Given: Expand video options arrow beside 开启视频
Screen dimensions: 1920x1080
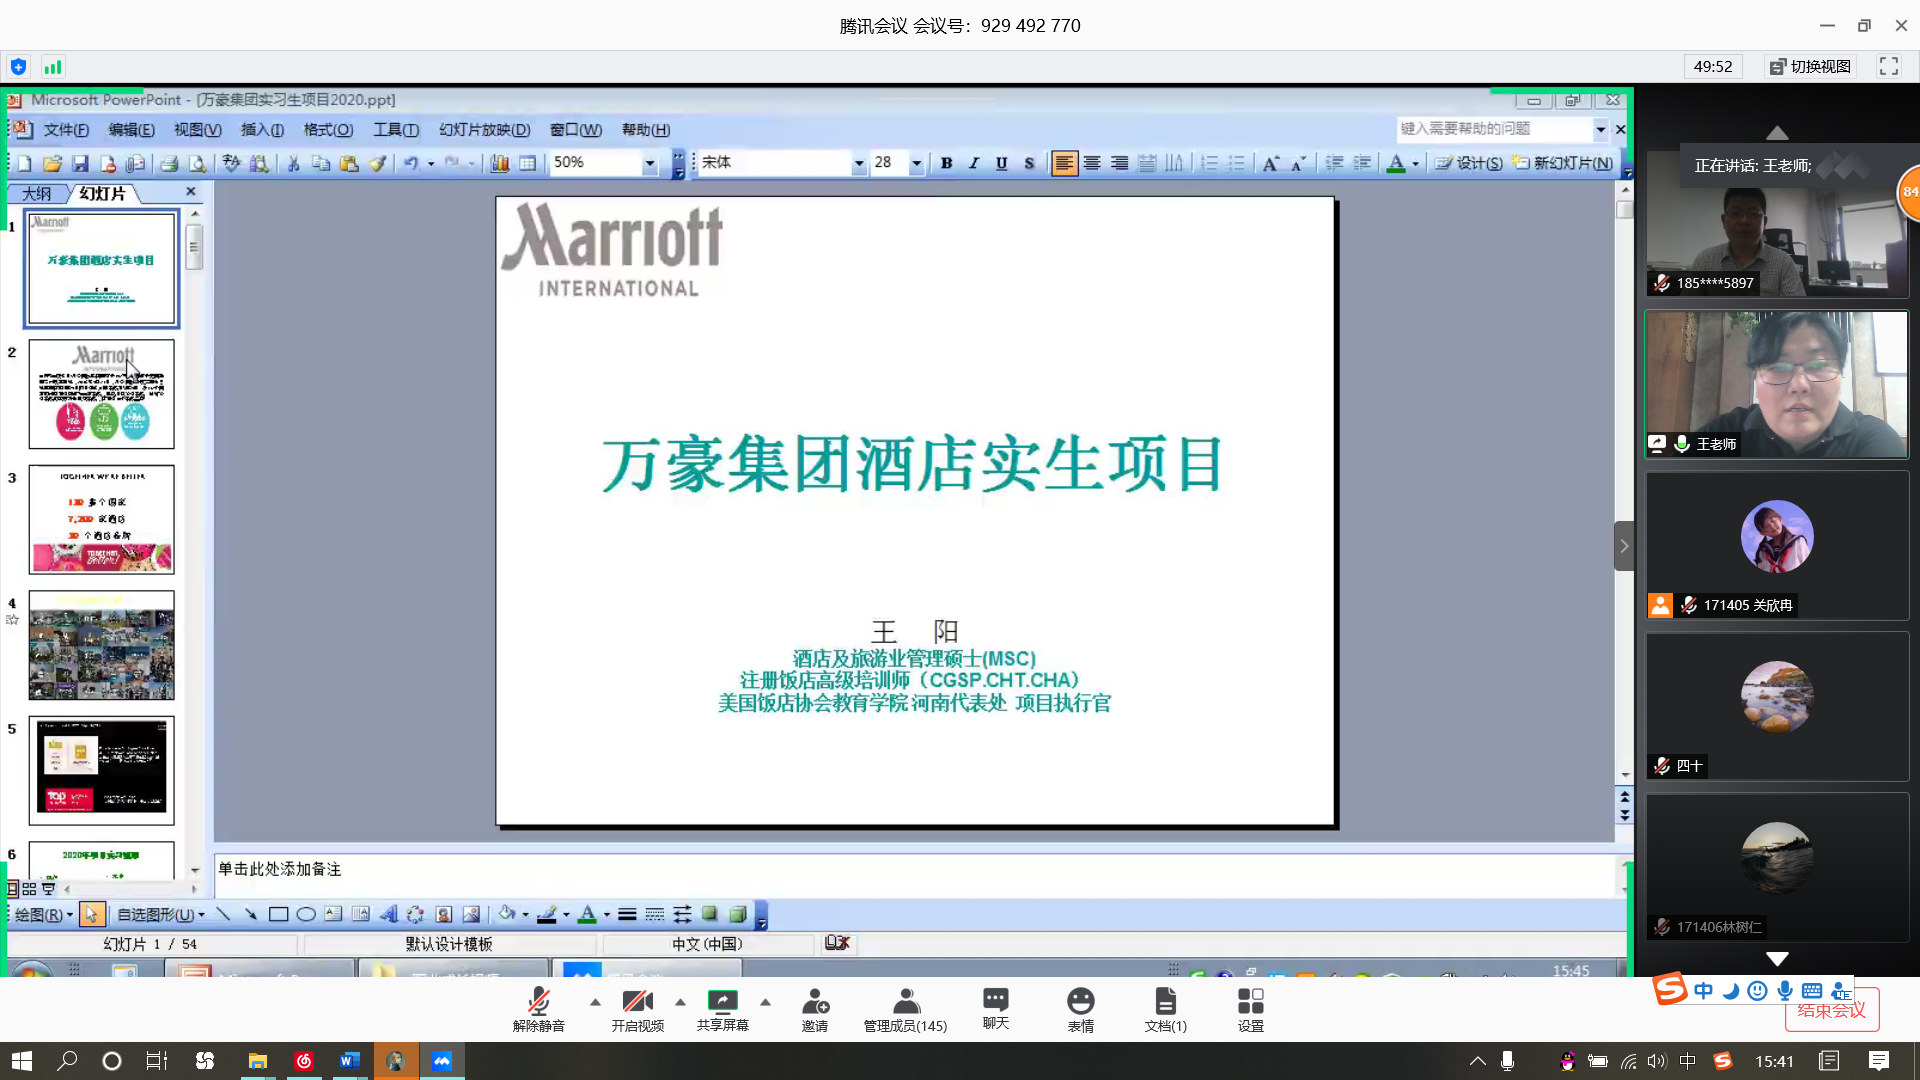Looking at the screenshot, I should [x=680, y=1002].
